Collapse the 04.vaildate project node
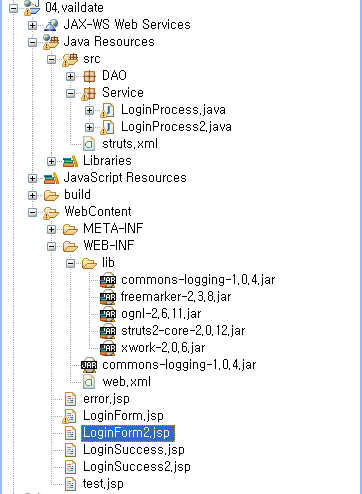The height and width of the screenshot is (494, 362). (x=14, y=8)
